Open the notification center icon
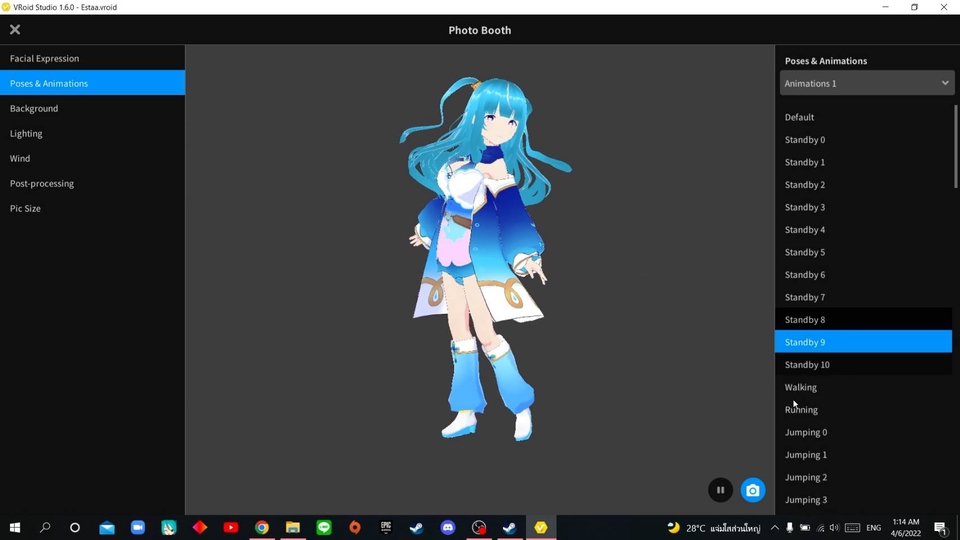Image resolution: width=960 pixels, height=540 pixels. 941,527
